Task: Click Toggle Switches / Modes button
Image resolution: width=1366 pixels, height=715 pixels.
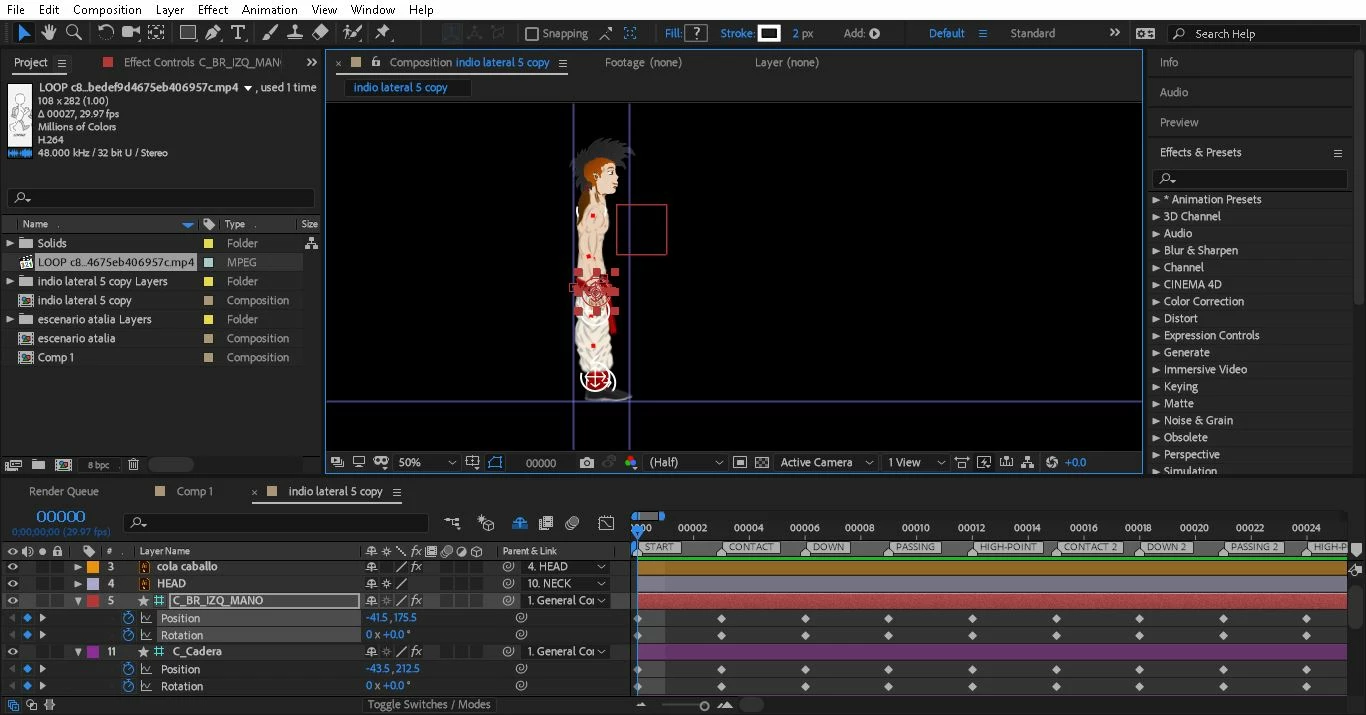Action: [428, 705]
